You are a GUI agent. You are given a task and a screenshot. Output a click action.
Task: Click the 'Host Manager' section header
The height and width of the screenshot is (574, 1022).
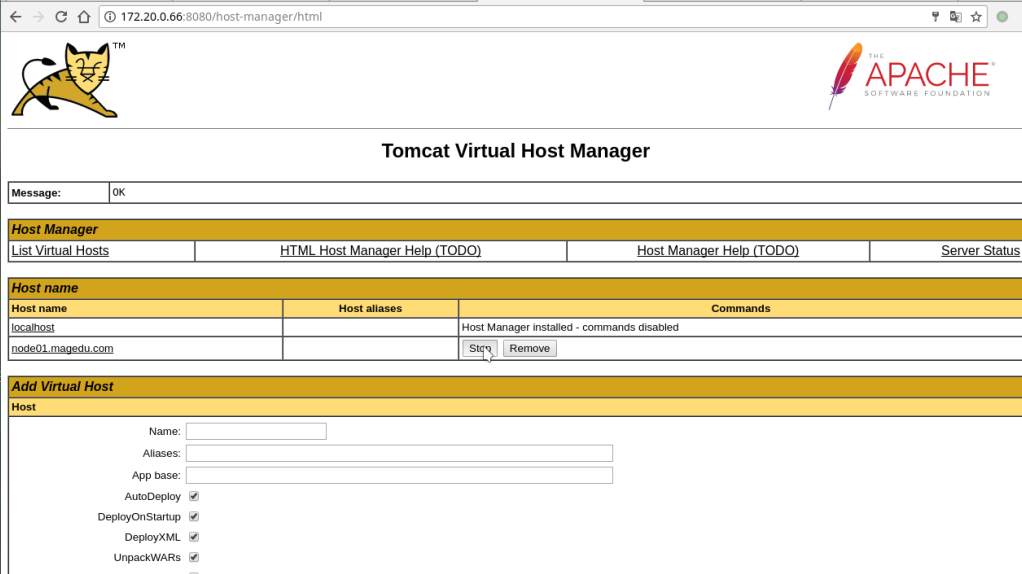click(x=515, y=229)
